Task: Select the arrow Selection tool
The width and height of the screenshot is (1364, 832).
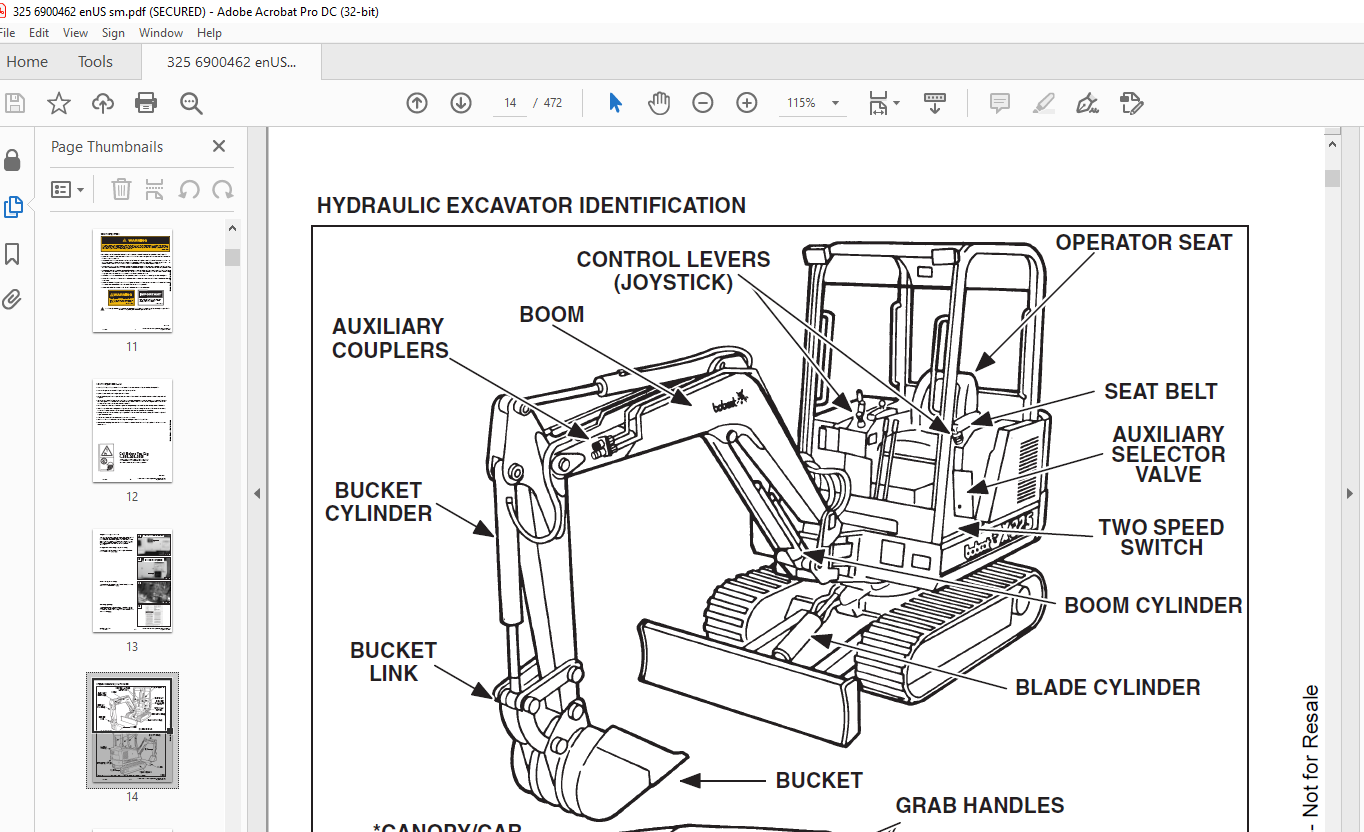Action: pyautogui.click(x=615, y=103)
